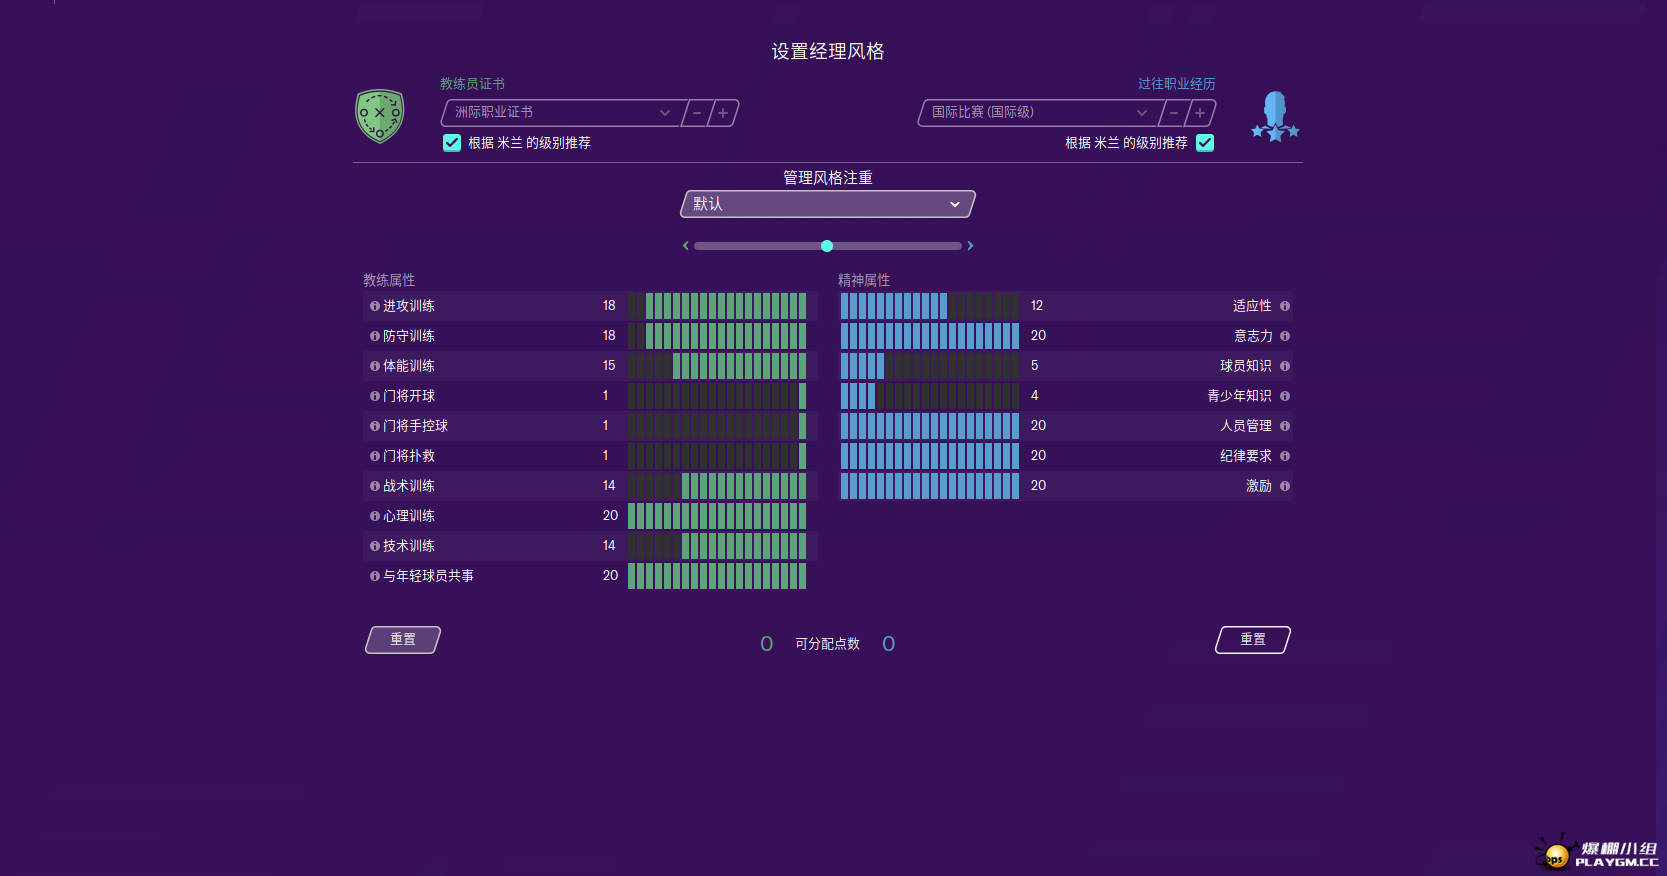Click info icon beside 进攻训练
This screenshot has width=1667, height=876.
(375, 306)
